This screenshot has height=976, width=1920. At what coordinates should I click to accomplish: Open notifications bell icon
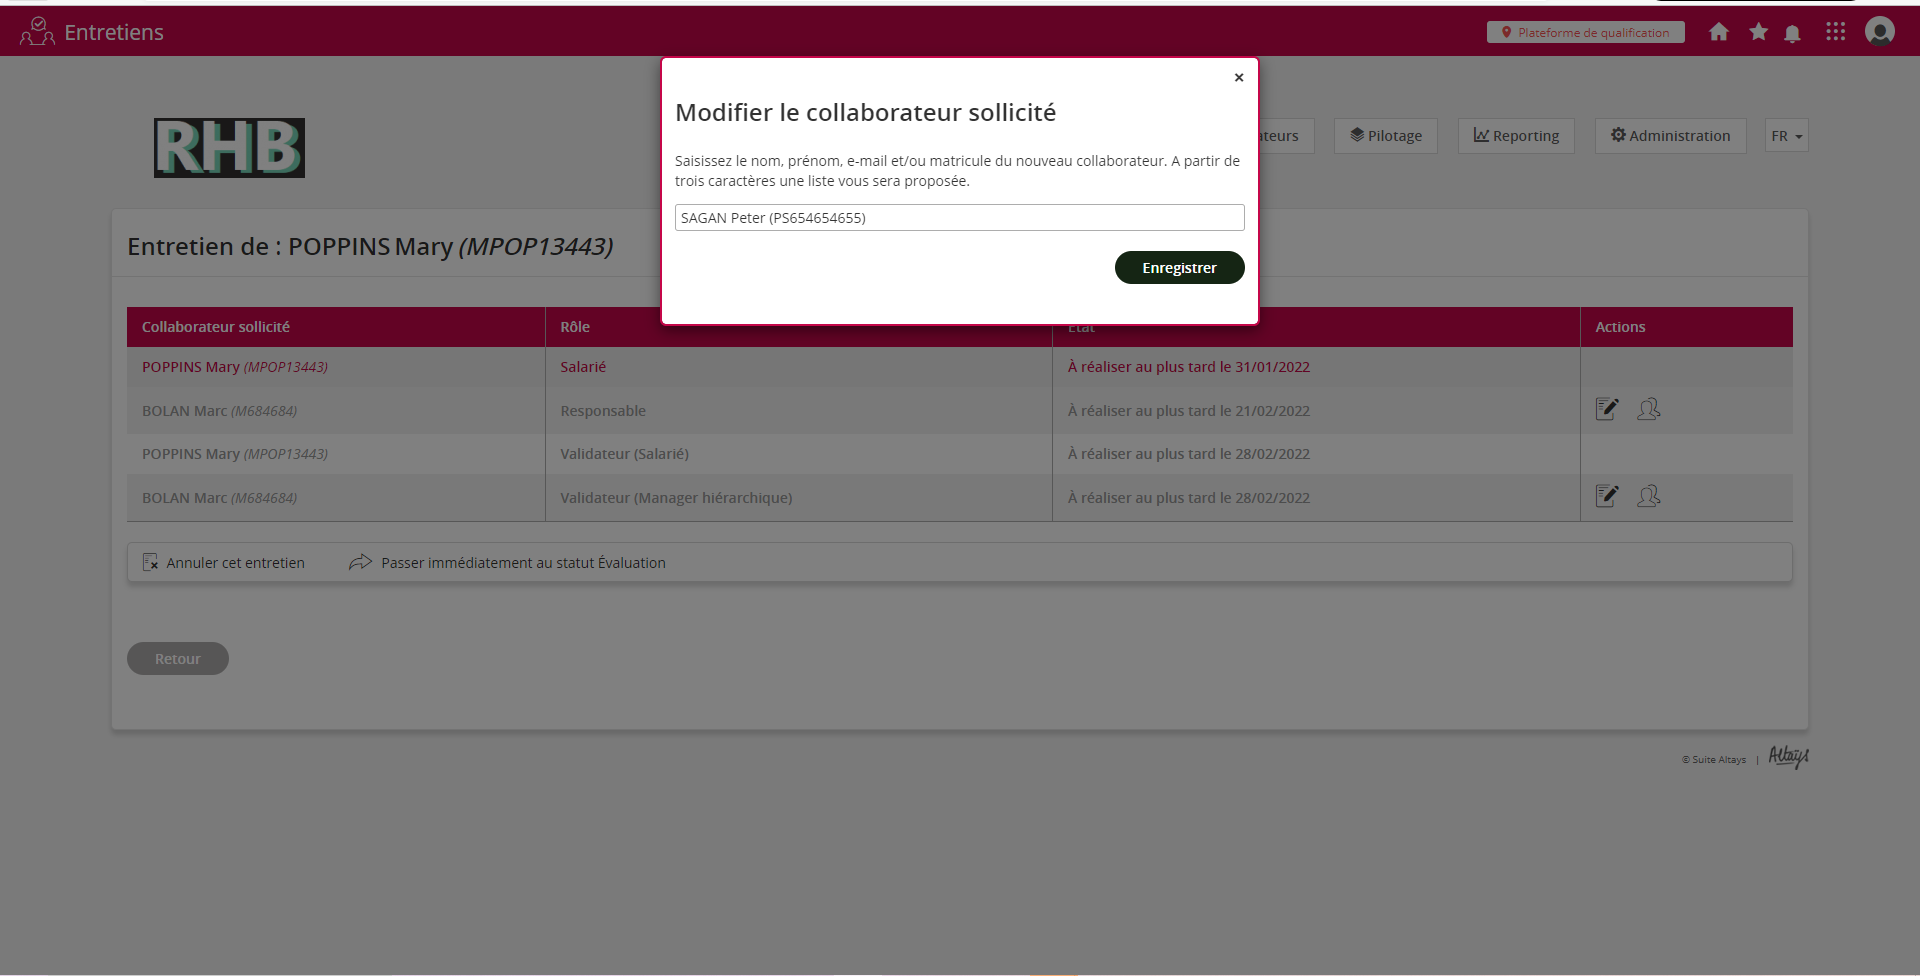[x=1792, y=33]
